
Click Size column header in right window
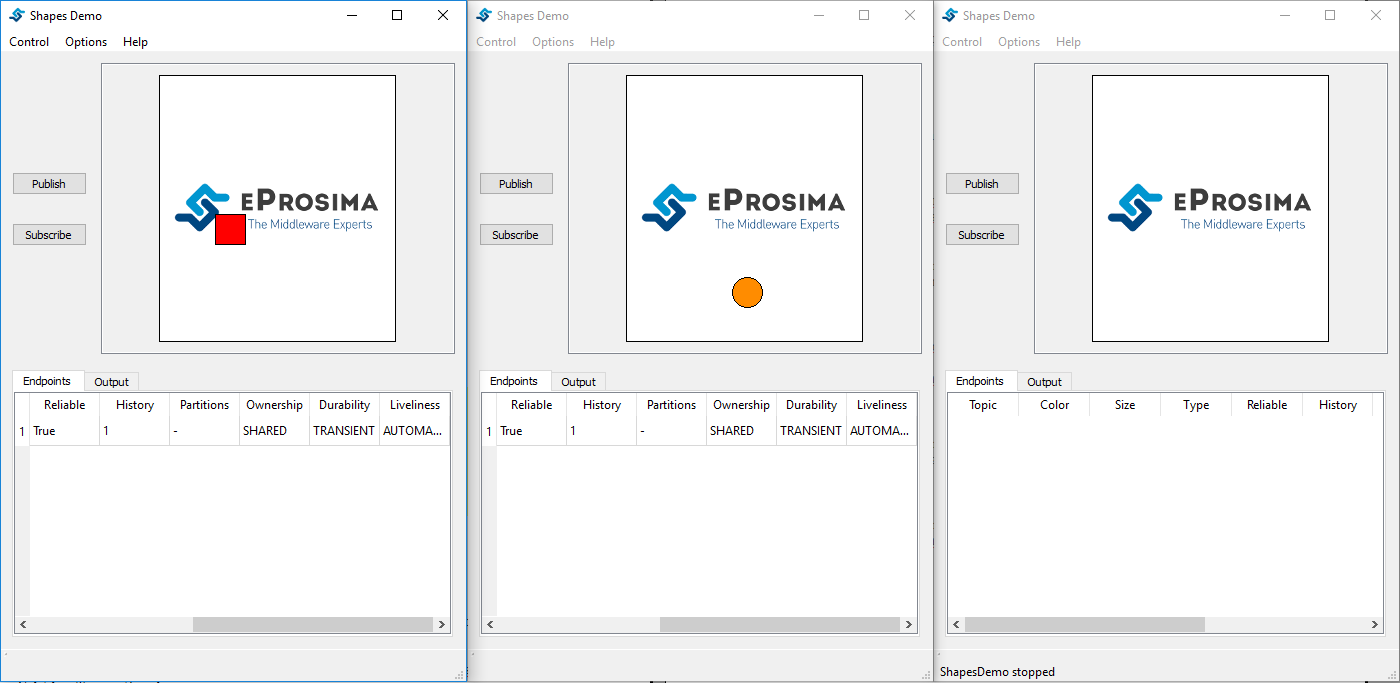(1125, 405)
